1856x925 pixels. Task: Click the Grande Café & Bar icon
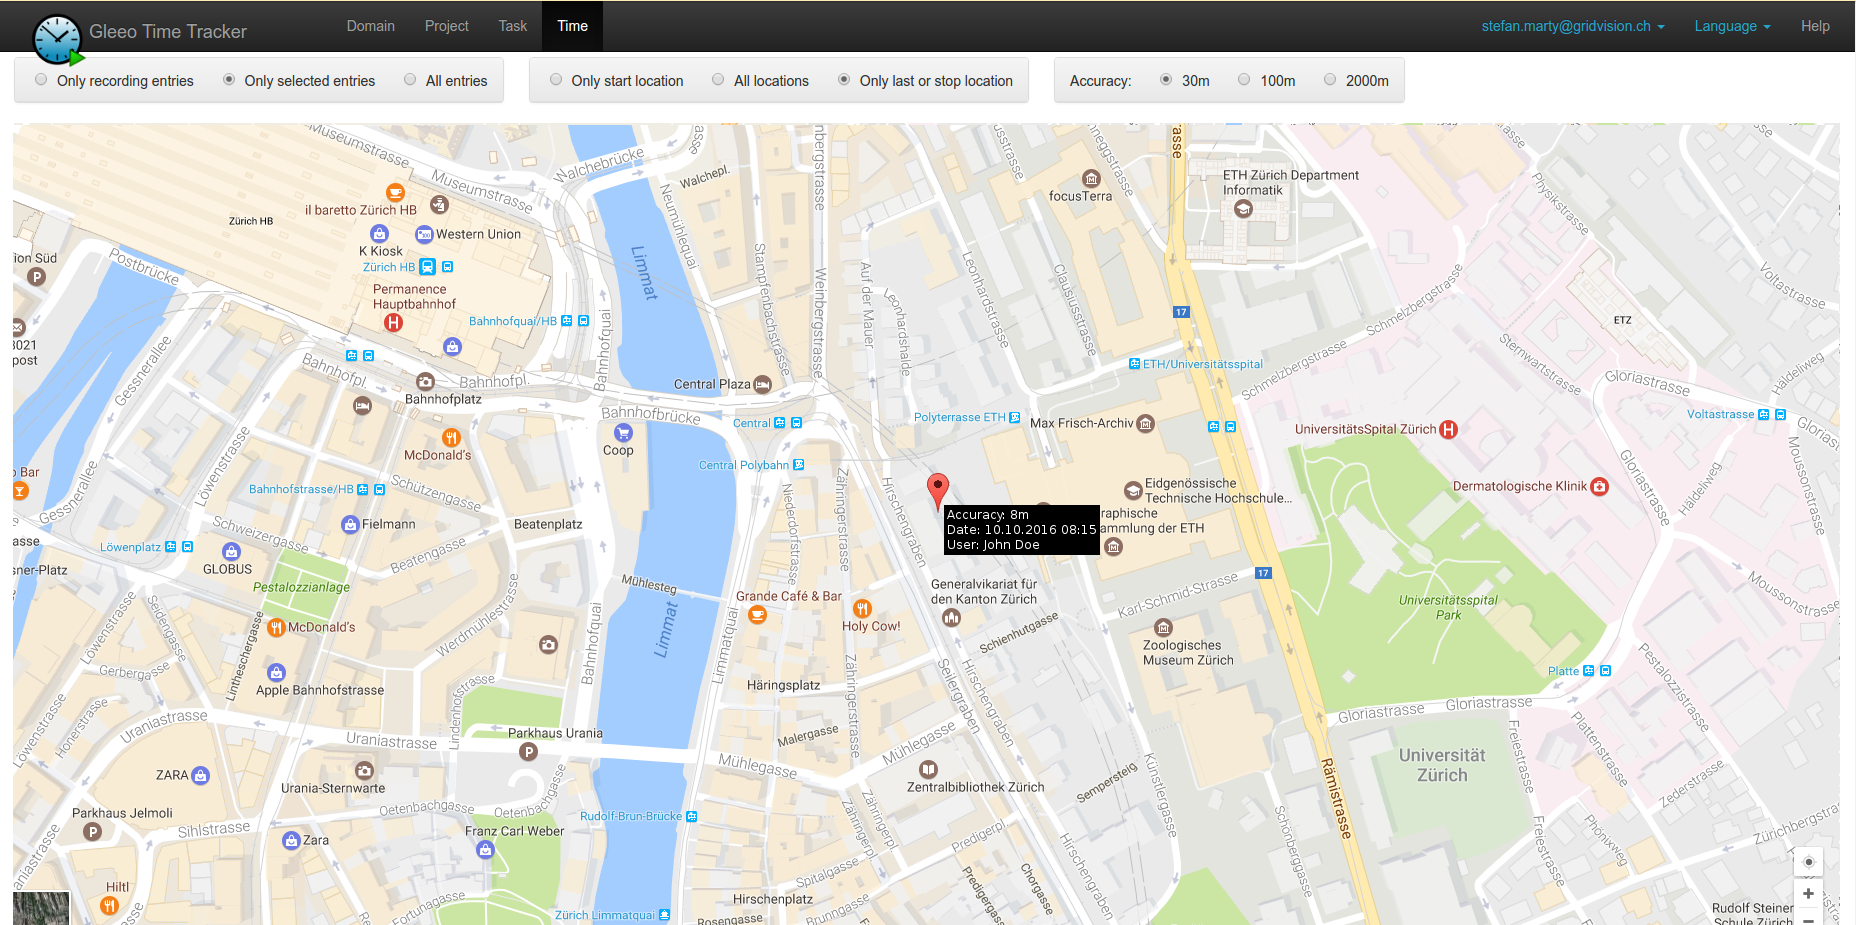click(x=757, y=615)
